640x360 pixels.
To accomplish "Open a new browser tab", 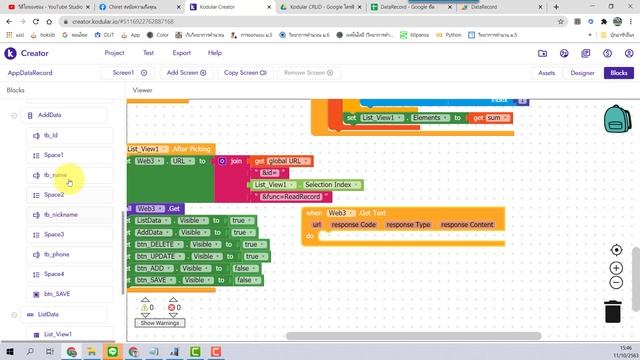I will (556, 7).
